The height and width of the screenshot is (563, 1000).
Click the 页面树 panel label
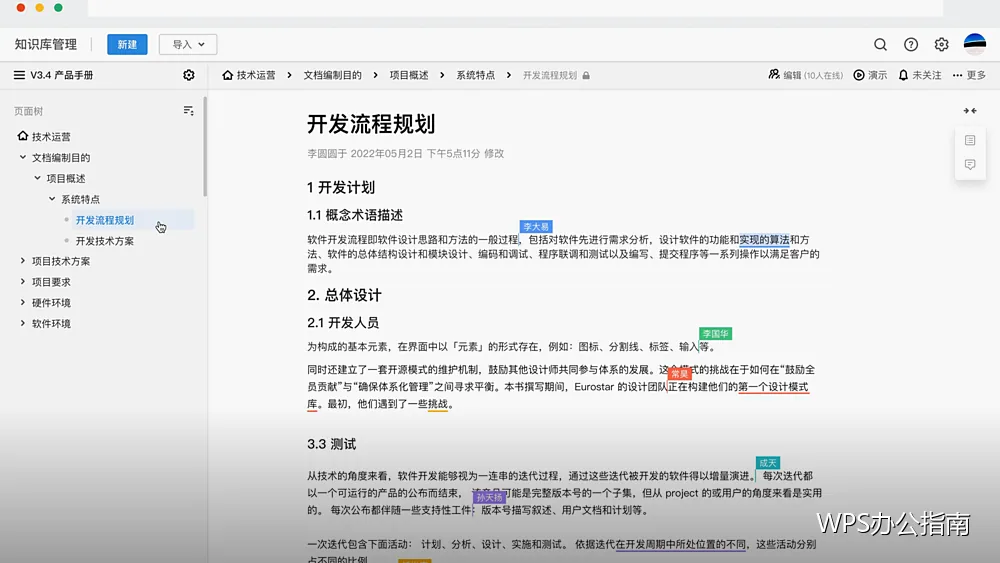28,111
